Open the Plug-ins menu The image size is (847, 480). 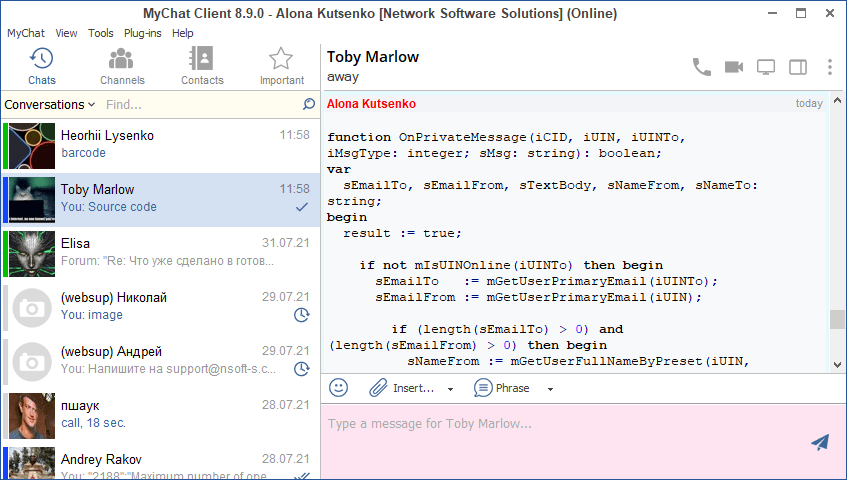pyautogui.click(x=143, y=33)
